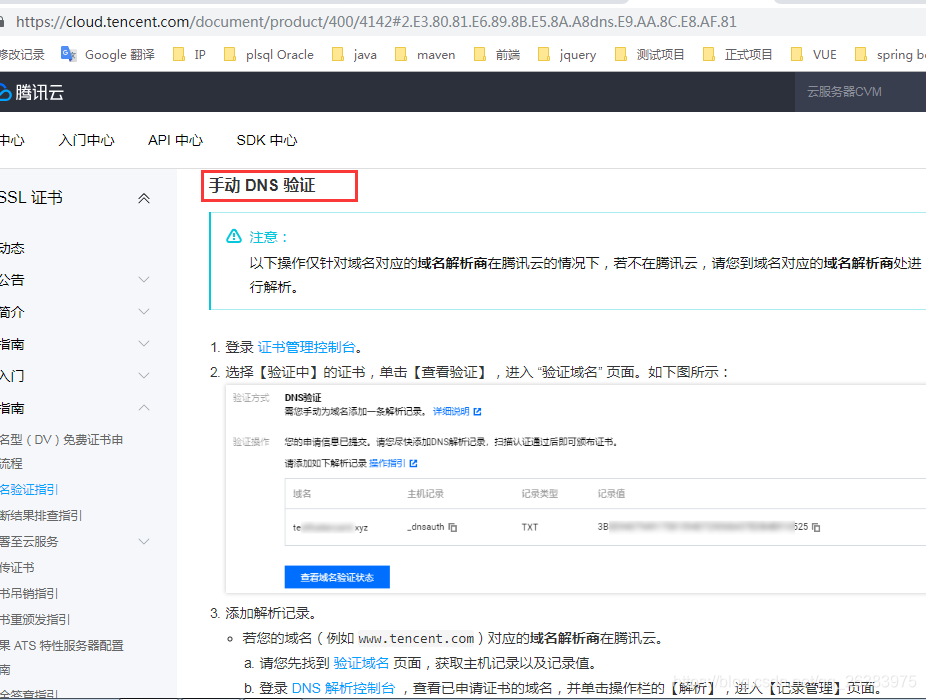Open the java bookmark folder icon
Screen dimensions: 926x700
[338, 55]
